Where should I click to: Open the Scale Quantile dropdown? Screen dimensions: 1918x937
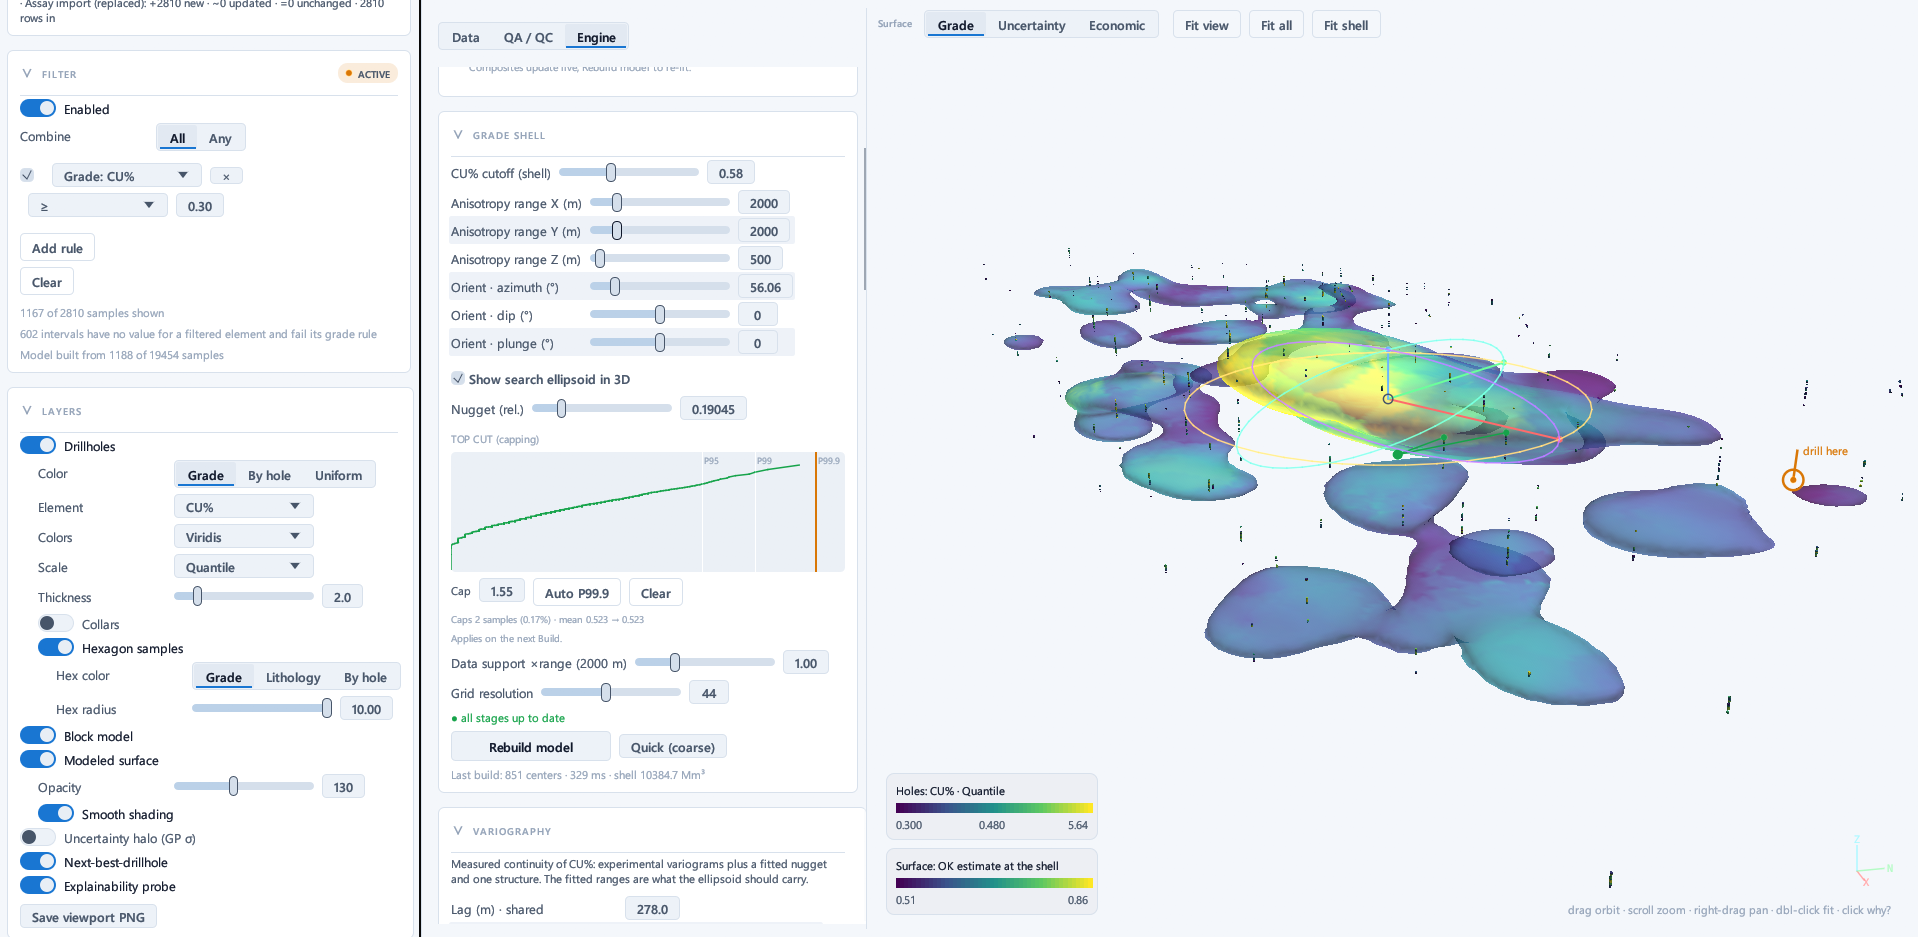(x=243, y=567)
